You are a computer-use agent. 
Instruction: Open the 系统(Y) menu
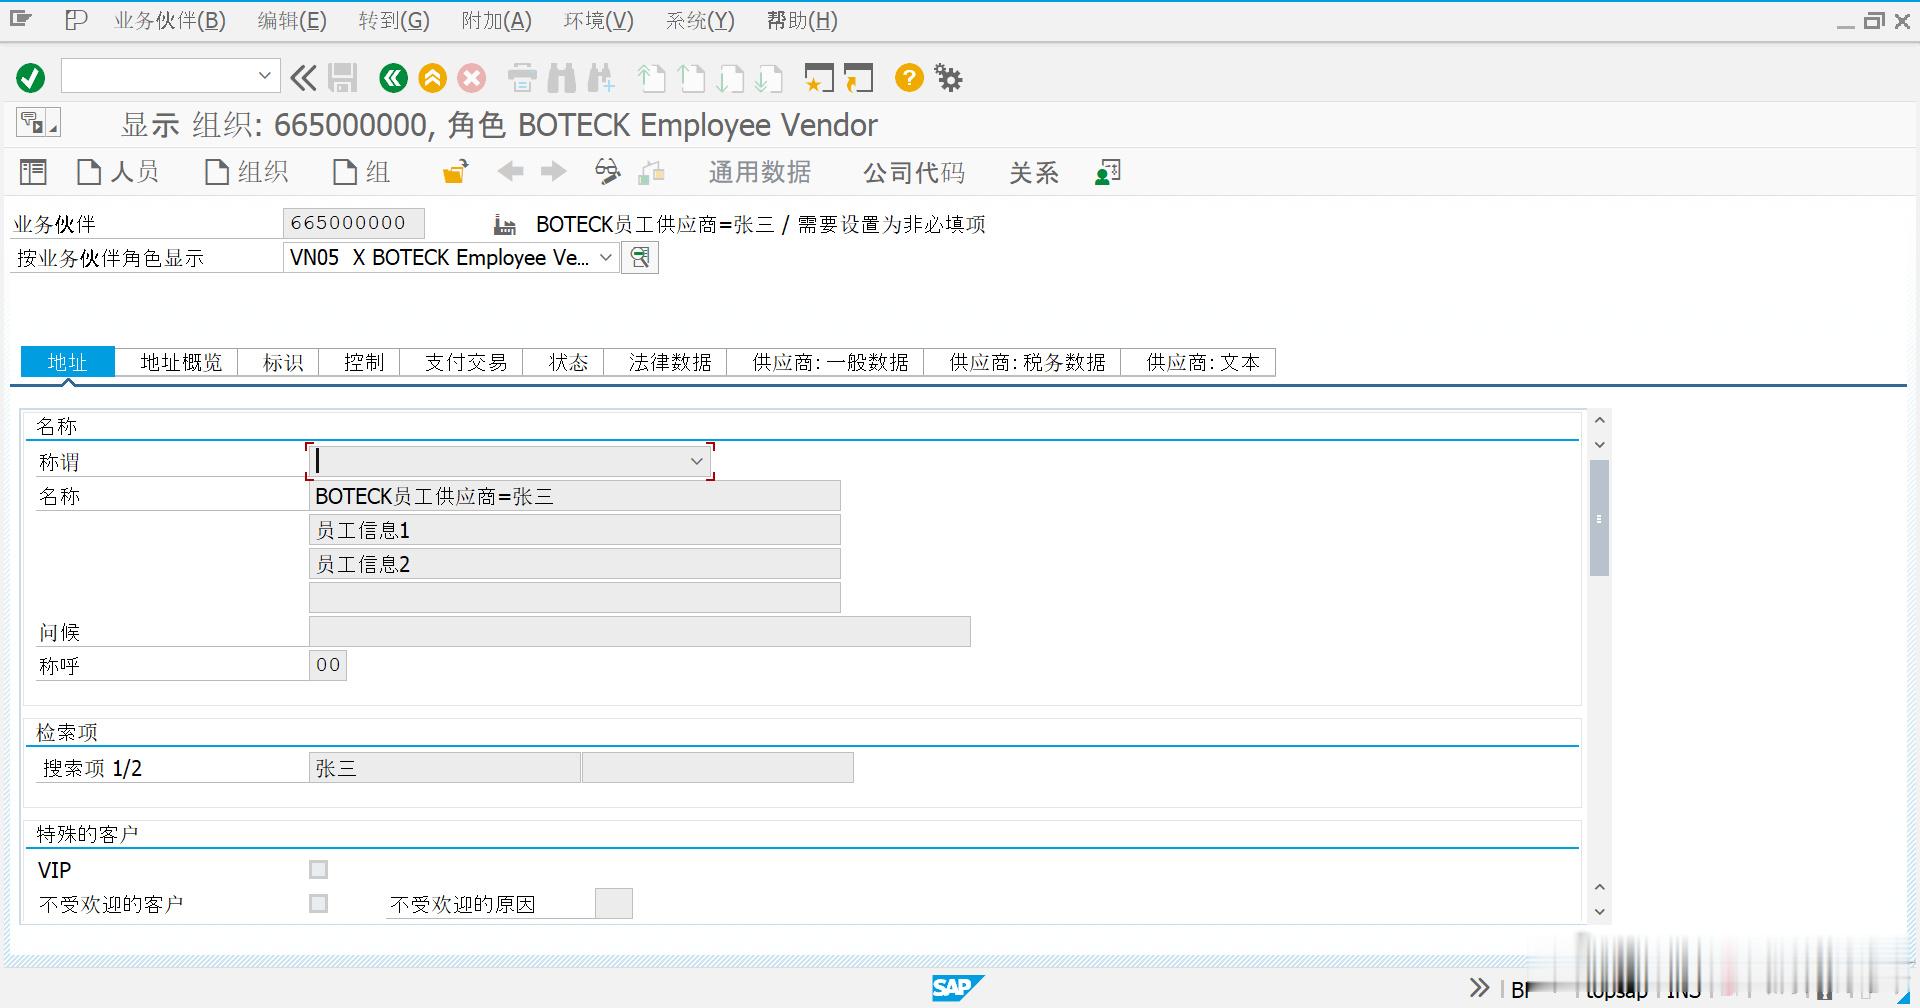point(700,20)
